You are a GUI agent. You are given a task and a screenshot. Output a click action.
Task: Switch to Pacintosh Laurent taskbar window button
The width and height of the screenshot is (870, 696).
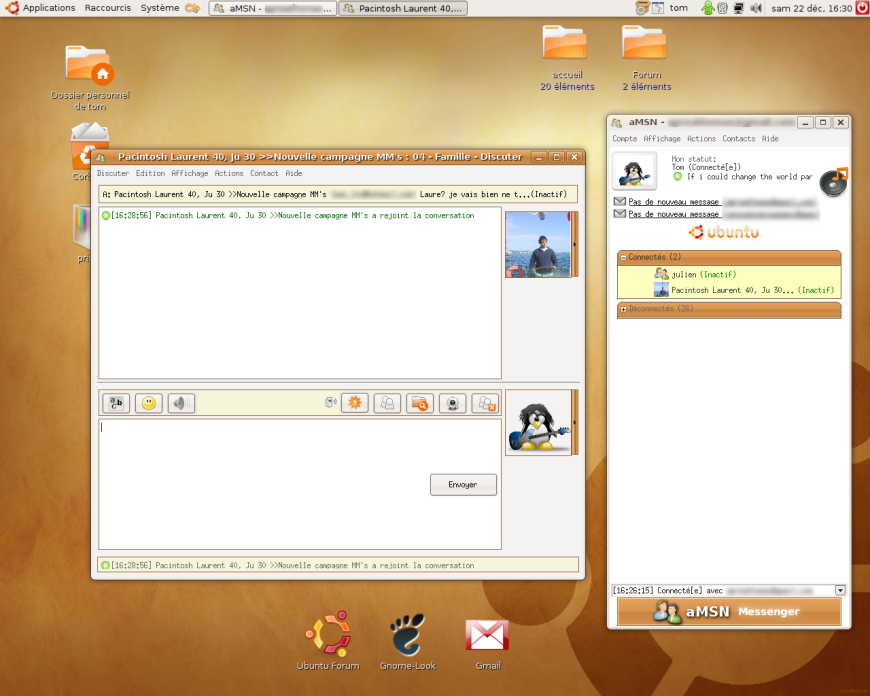tap(403, 8)
